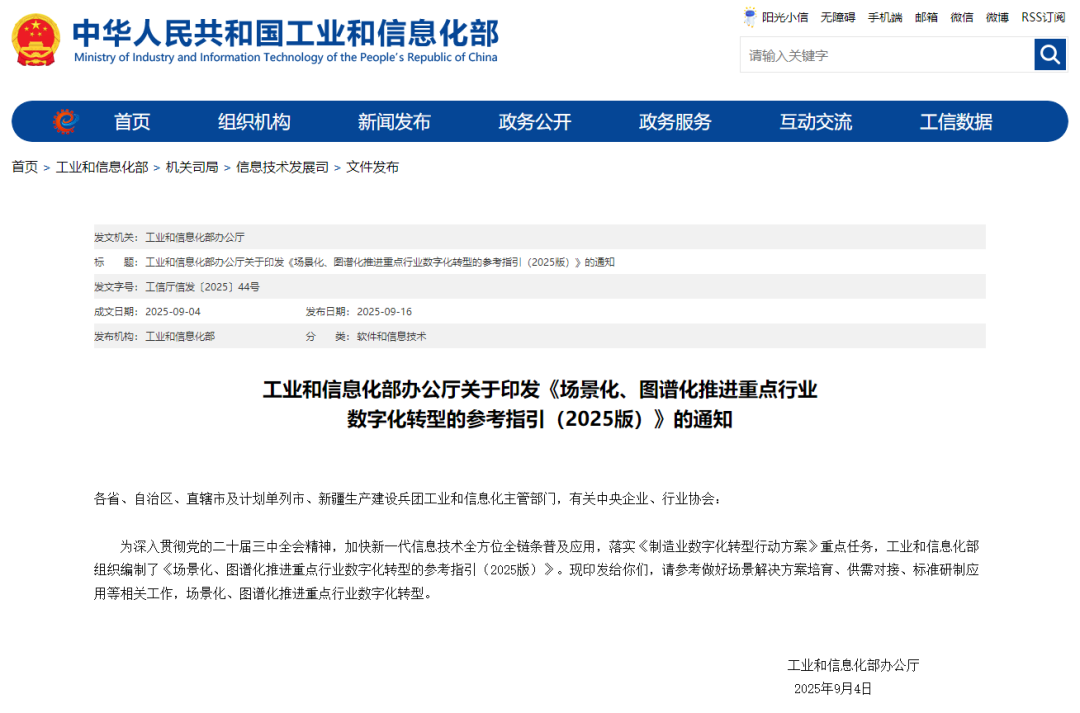1080x713 pixels.
Task: Select the 发文字号 value 工信厅信发〔2025〕44号
Action: click(202, 287)
